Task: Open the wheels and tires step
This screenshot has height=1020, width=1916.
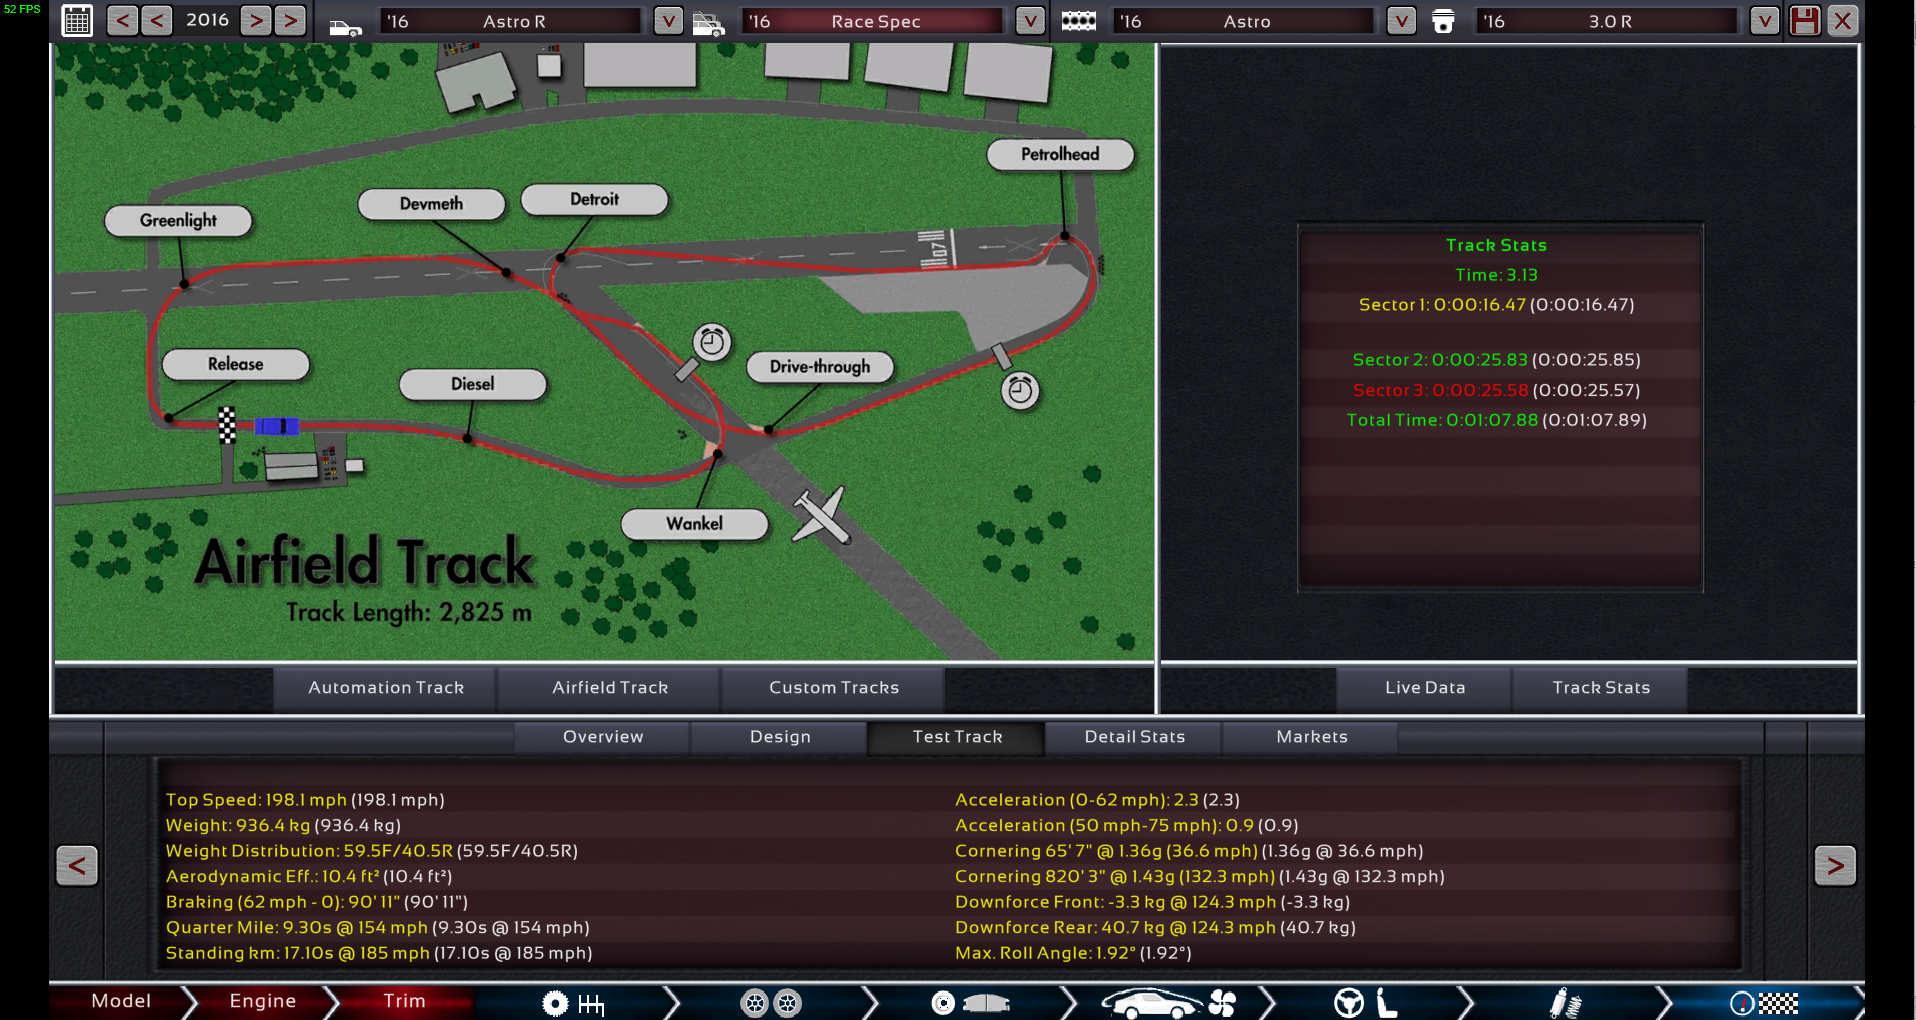Action: click(x=770, y=1003)
